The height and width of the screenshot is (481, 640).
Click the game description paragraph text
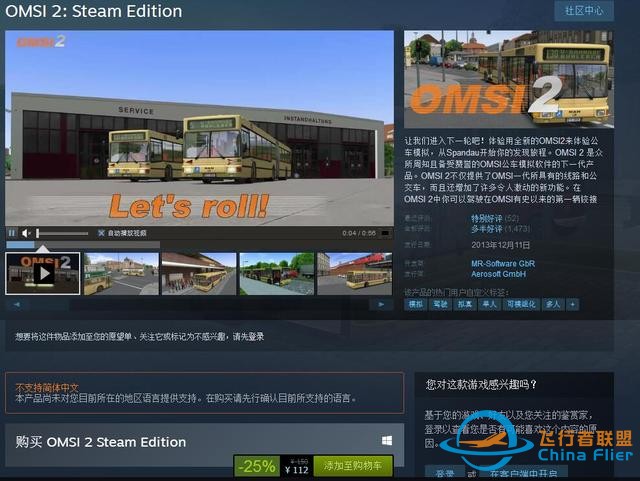pyautogui.click(x=503, y=170)
